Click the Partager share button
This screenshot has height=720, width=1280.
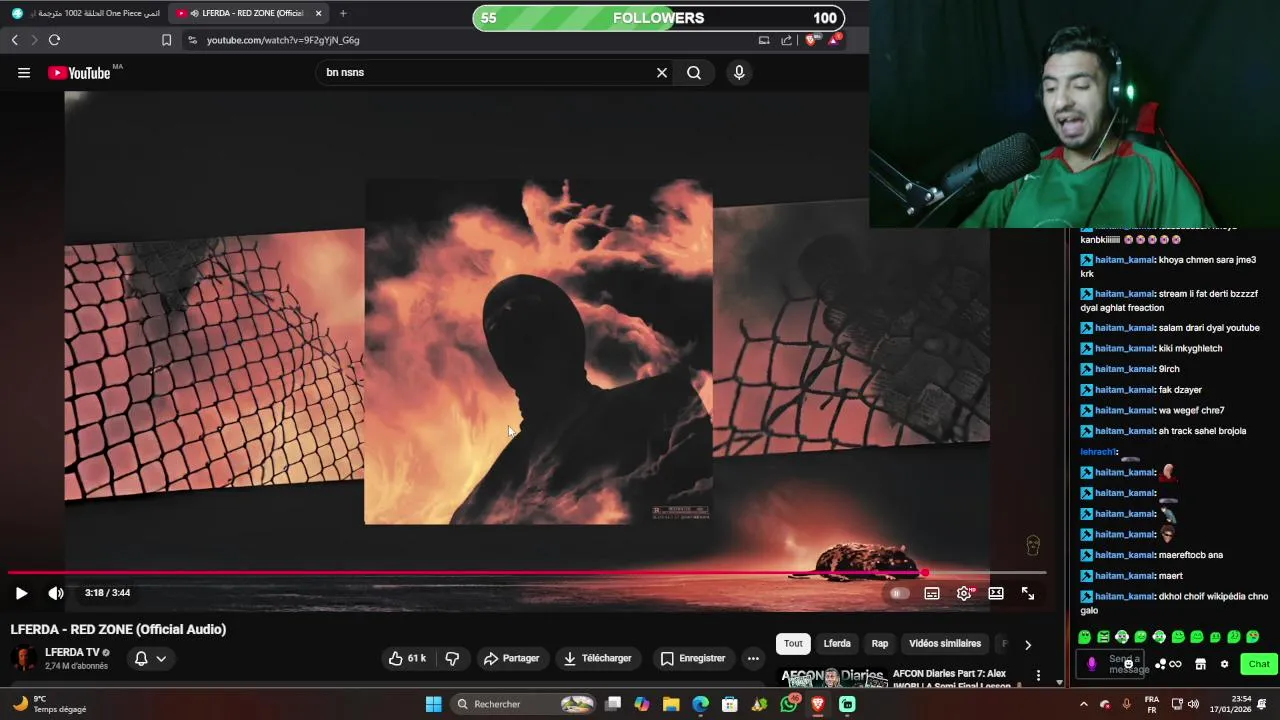511,658
